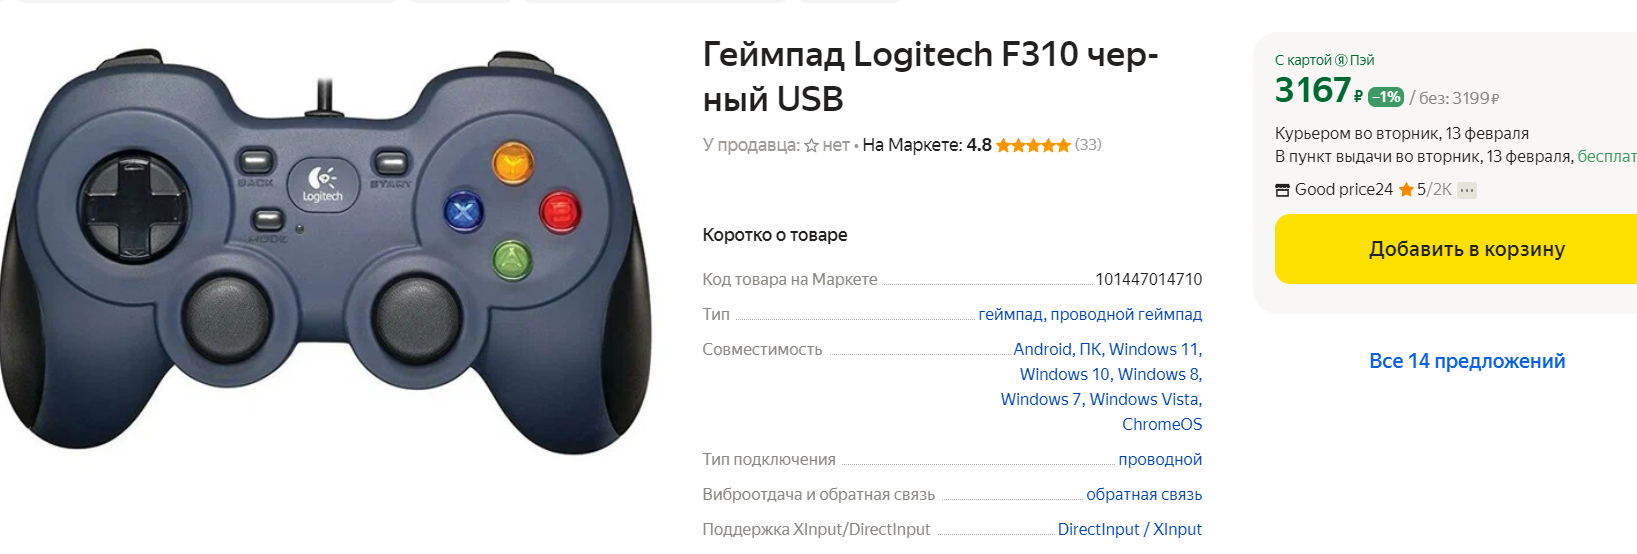Click the orange star beside 5/2K rating

[1406, 189]
